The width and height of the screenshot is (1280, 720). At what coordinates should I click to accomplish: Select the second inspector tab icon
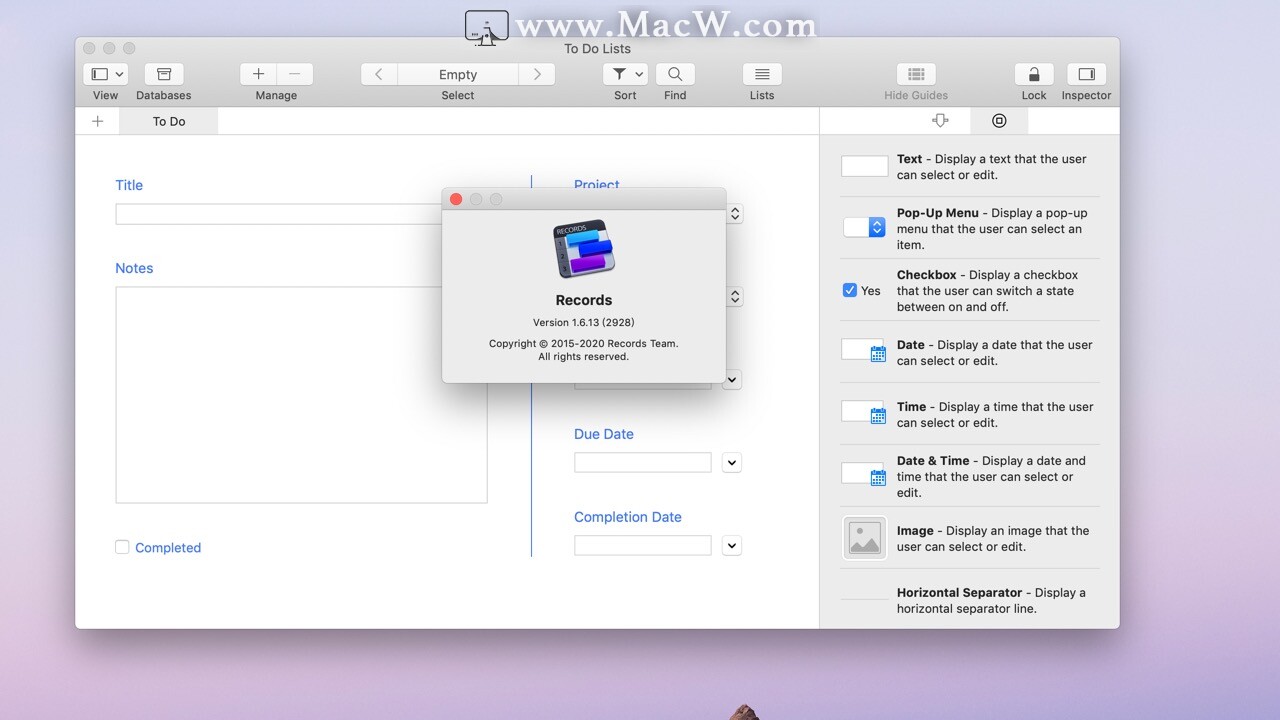click(999, 120)
